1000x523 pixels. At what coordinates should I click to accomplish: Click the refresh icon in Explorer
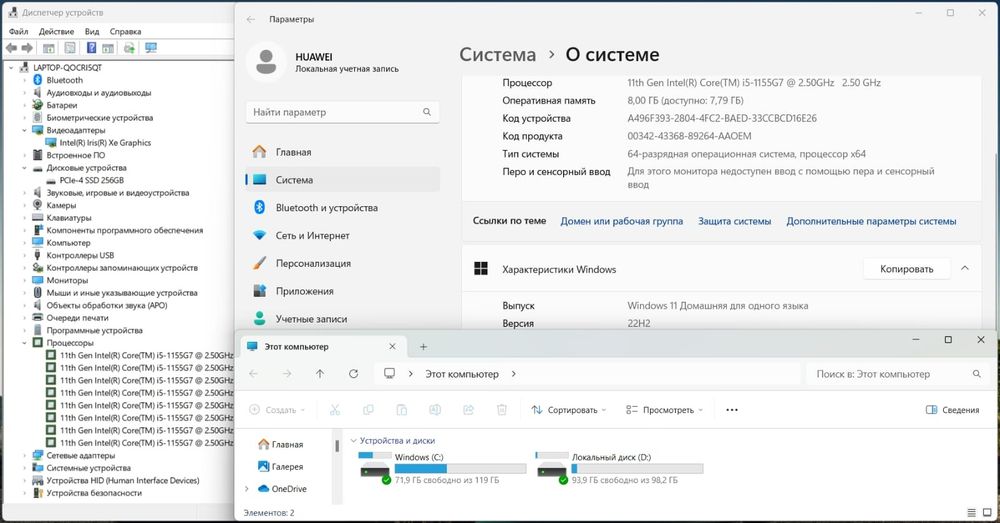353,374
